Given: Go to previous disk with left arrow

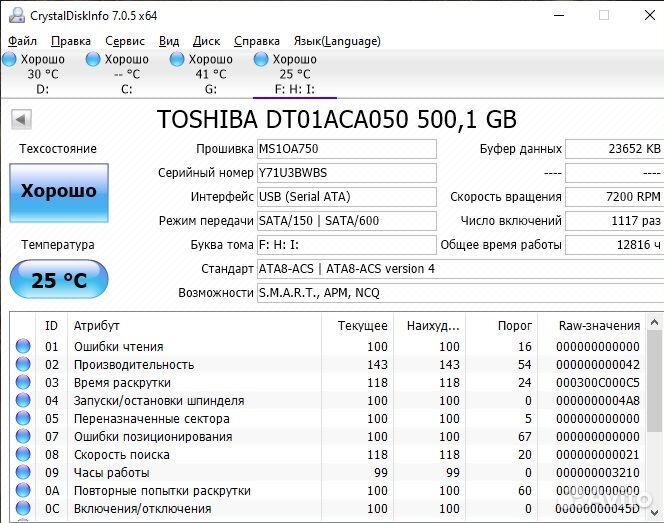Looking at the screenshot, I should 21,119.
